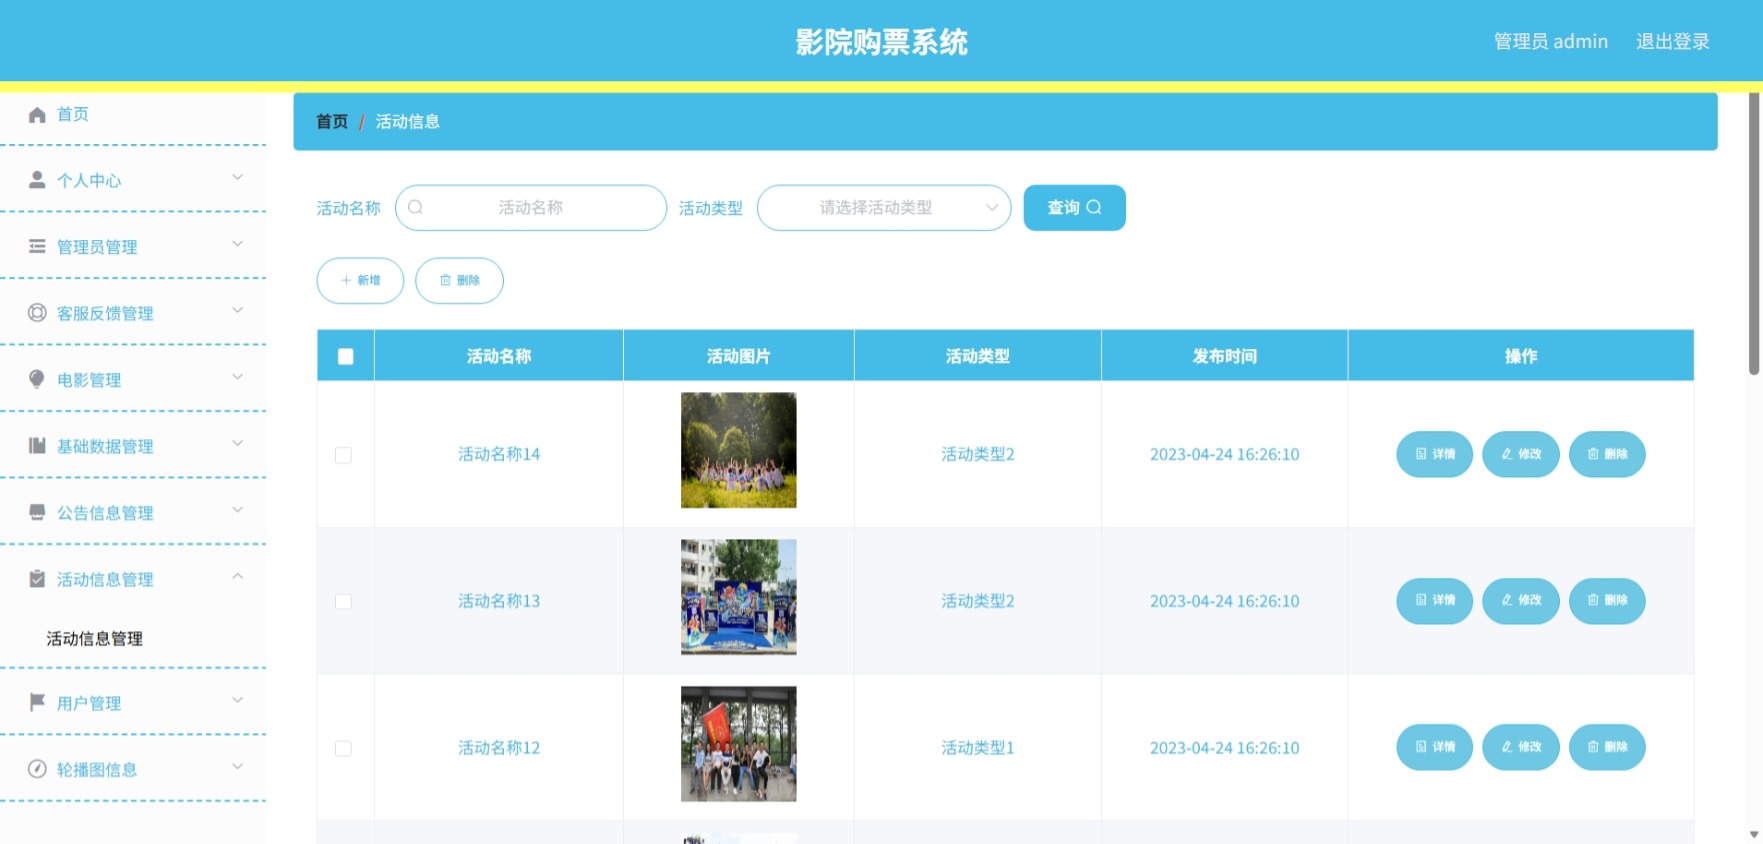Expand the 管理员管理 menu chevron
Image resolution: width=1763 pixels, height=844 pixels.
click(x=238, y=244)
